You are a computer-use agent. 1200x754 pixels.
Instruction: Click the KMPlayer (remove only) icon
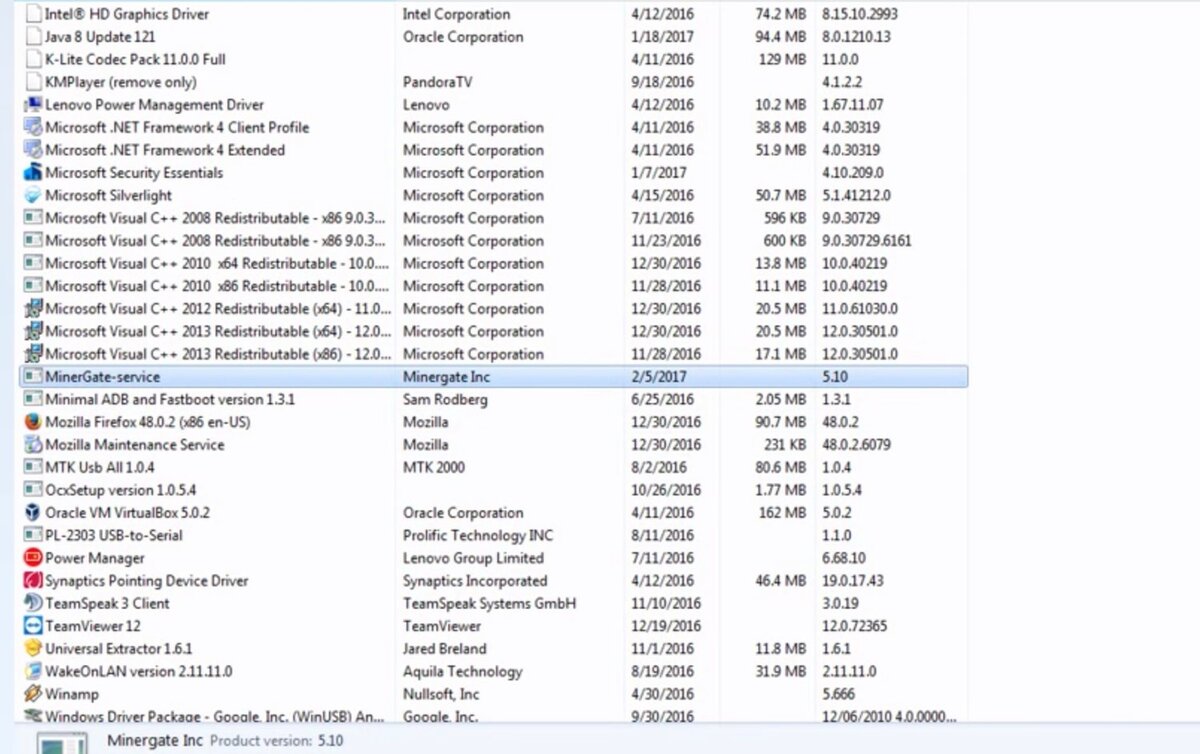(x=33, y=82)
